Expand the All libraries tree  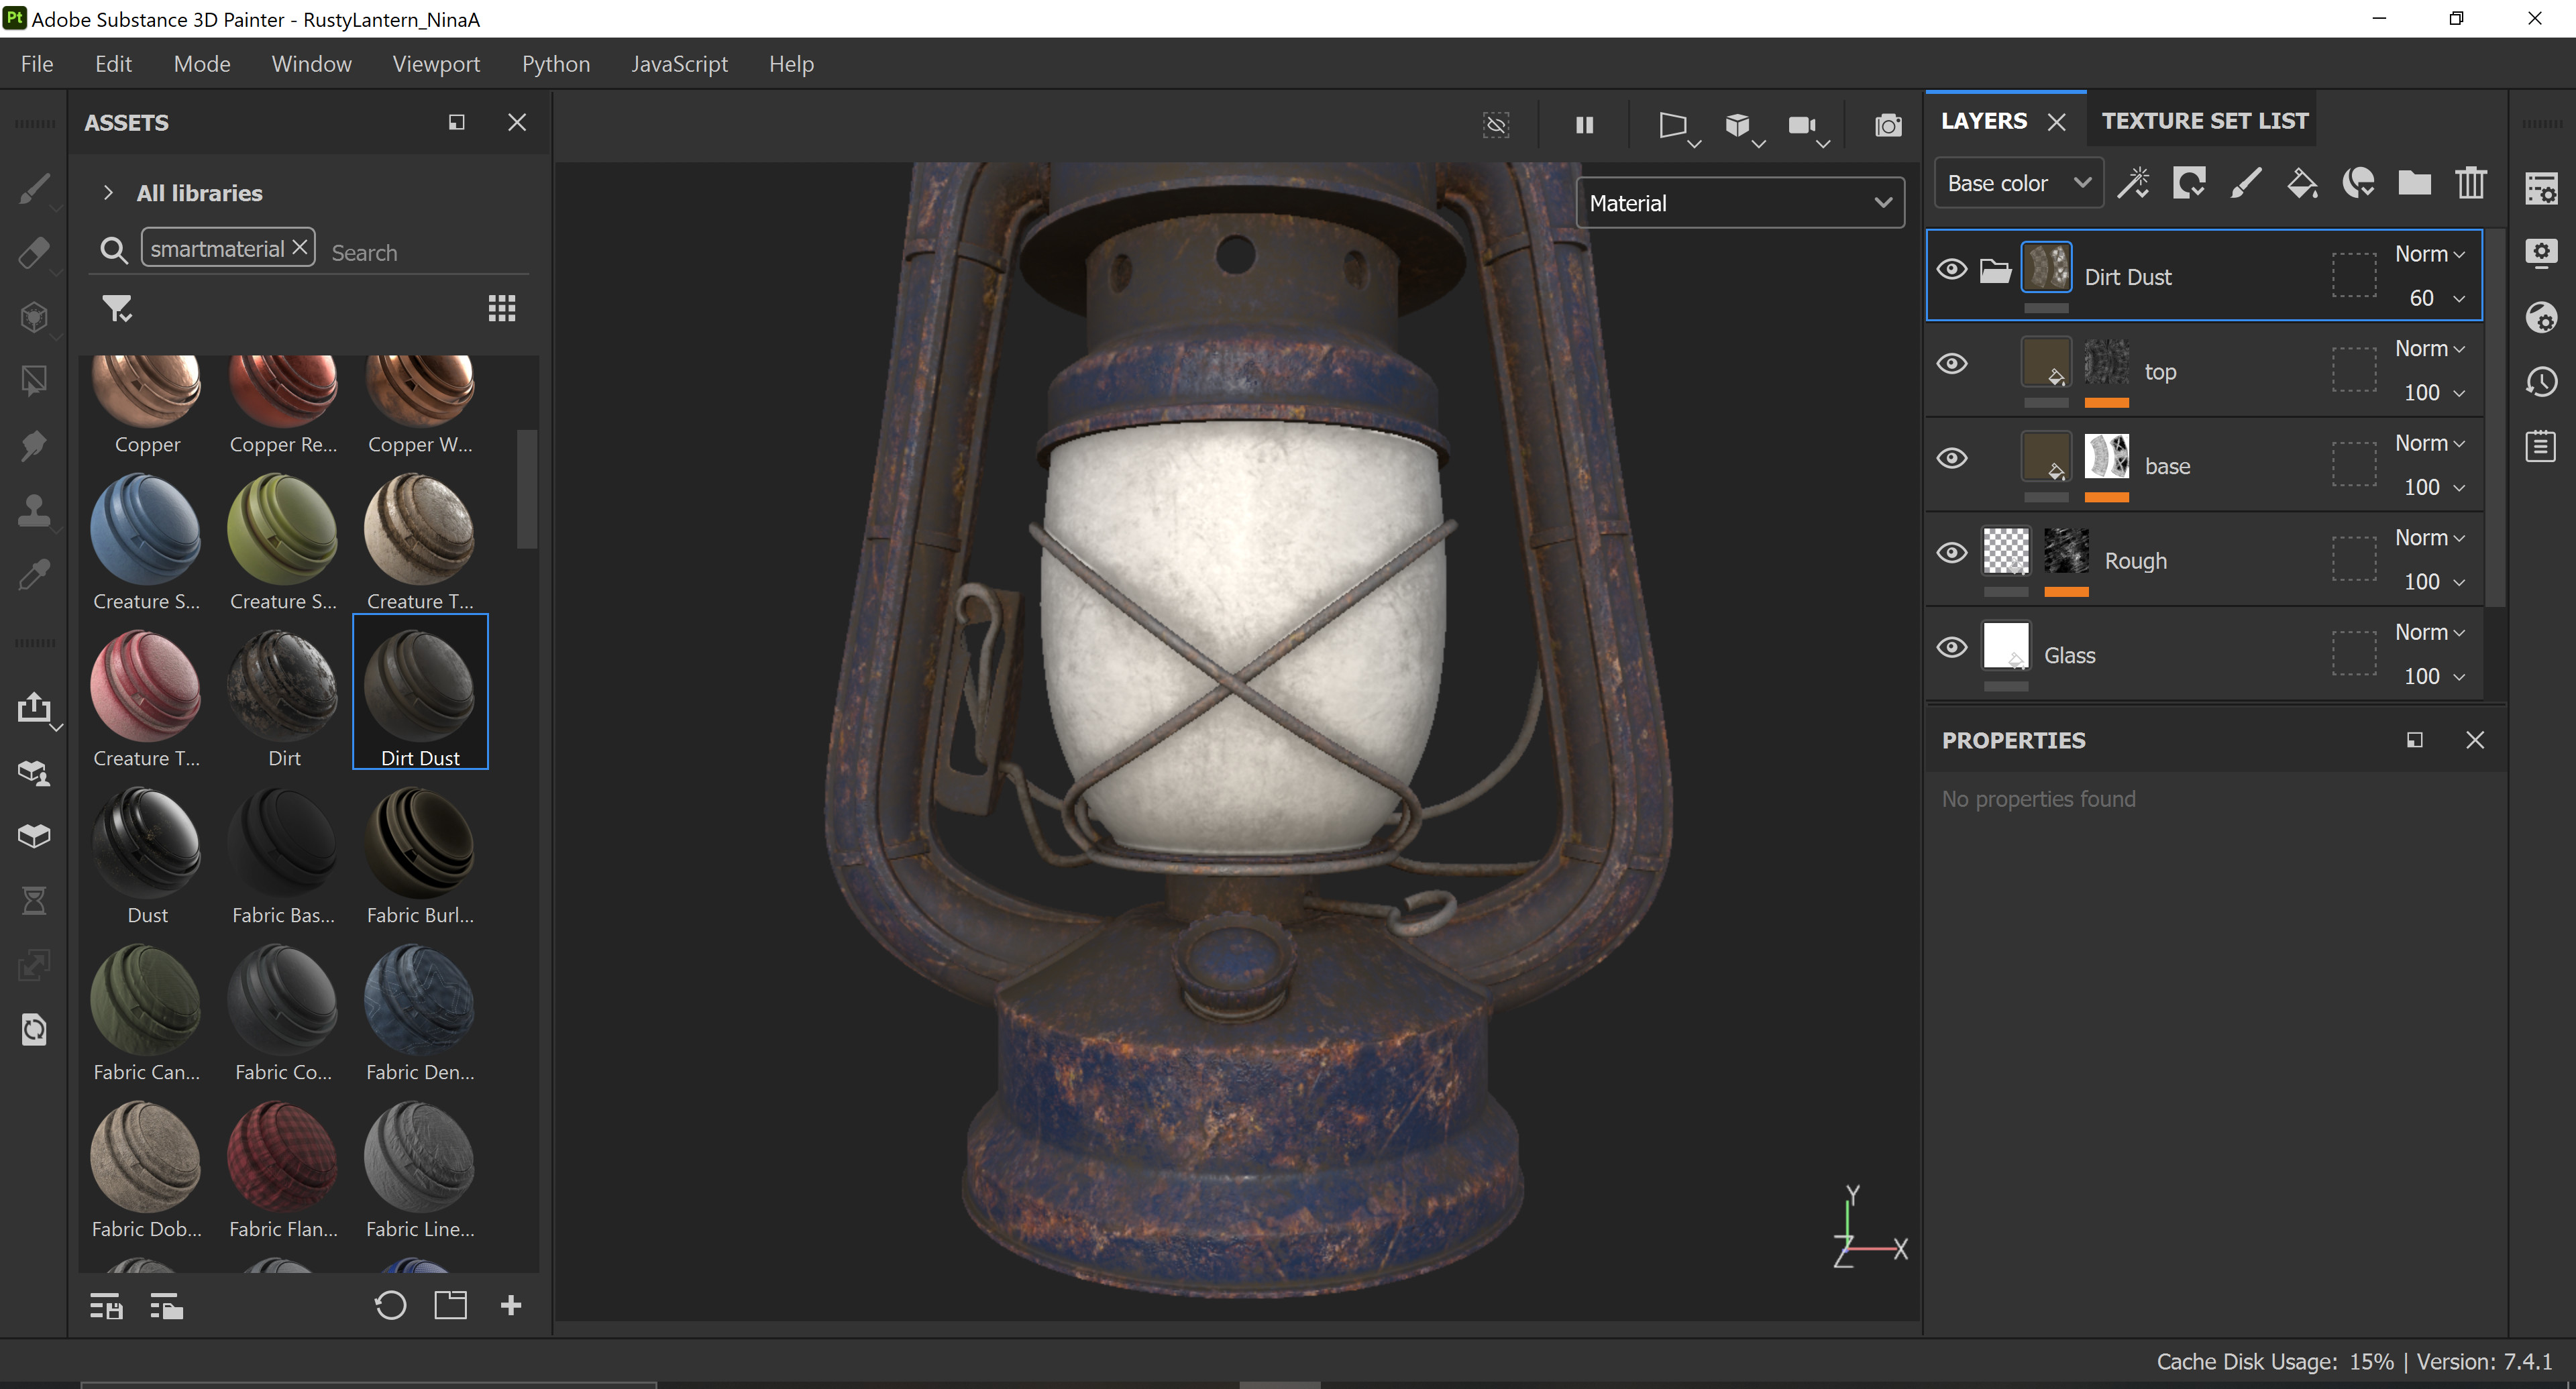click(108, 192)
